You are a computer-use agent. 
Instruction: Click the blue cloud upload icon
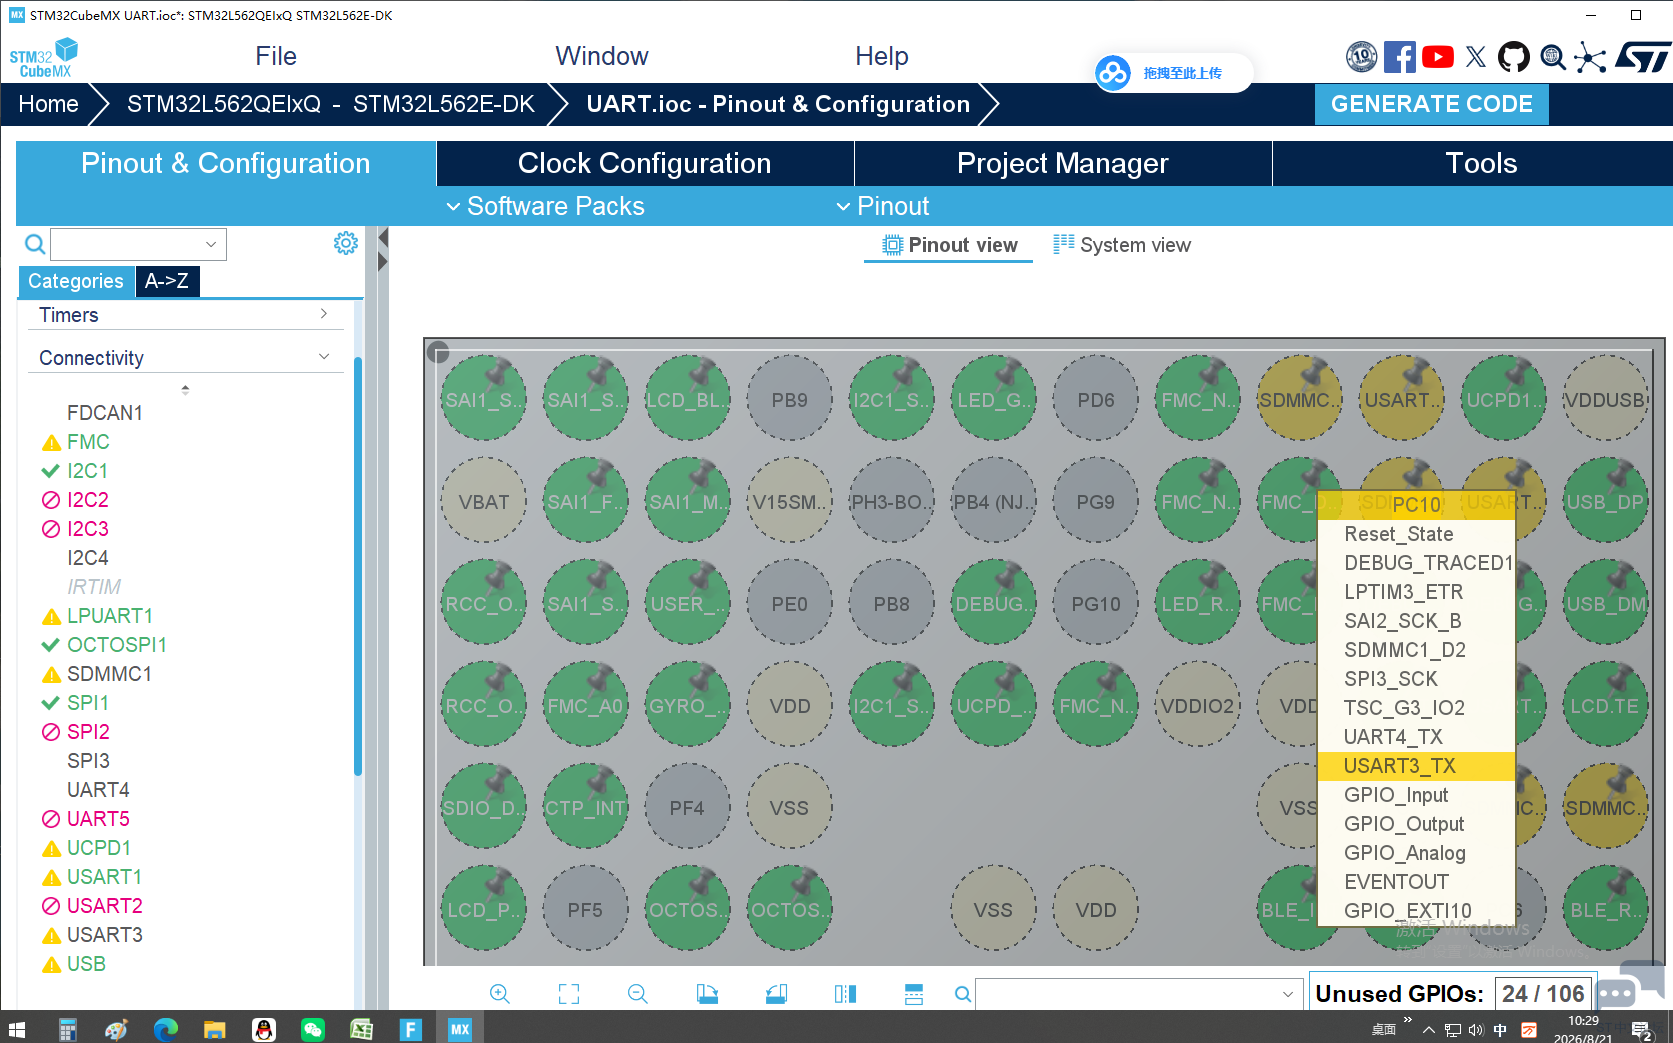coord(1113,73)
